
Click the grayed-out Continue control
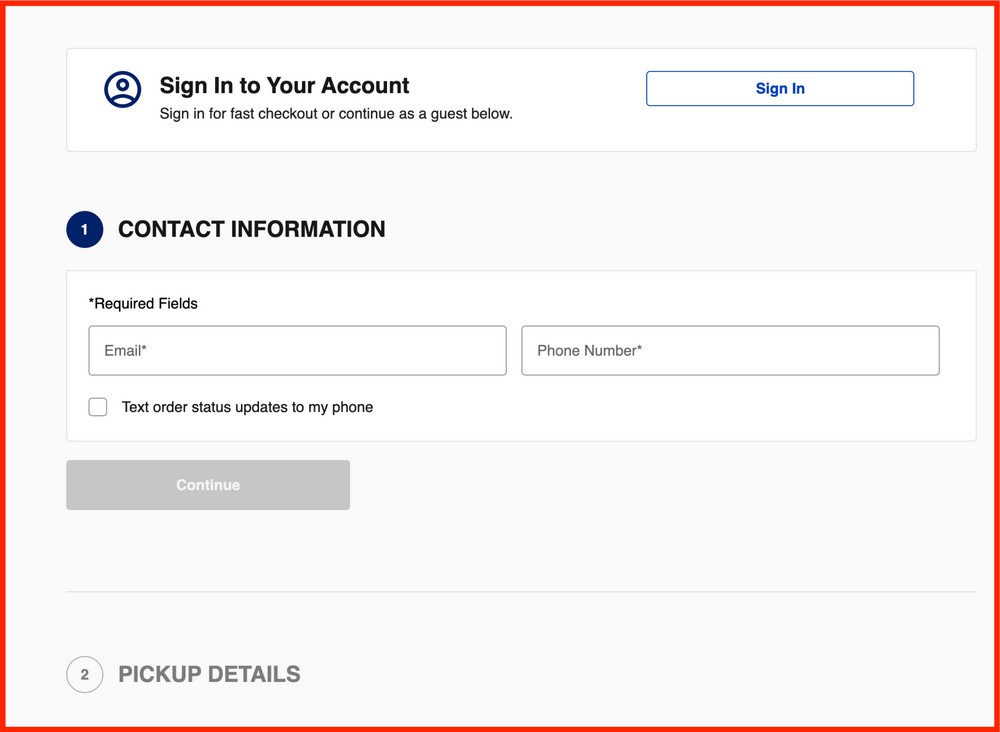tap(208, 485)
